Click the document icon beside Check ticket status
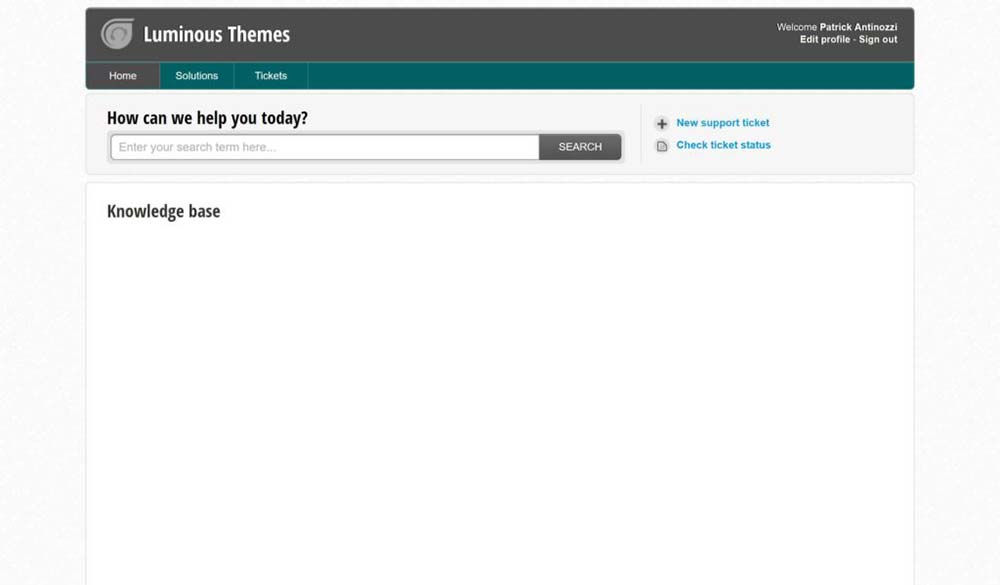 [662, 146]
